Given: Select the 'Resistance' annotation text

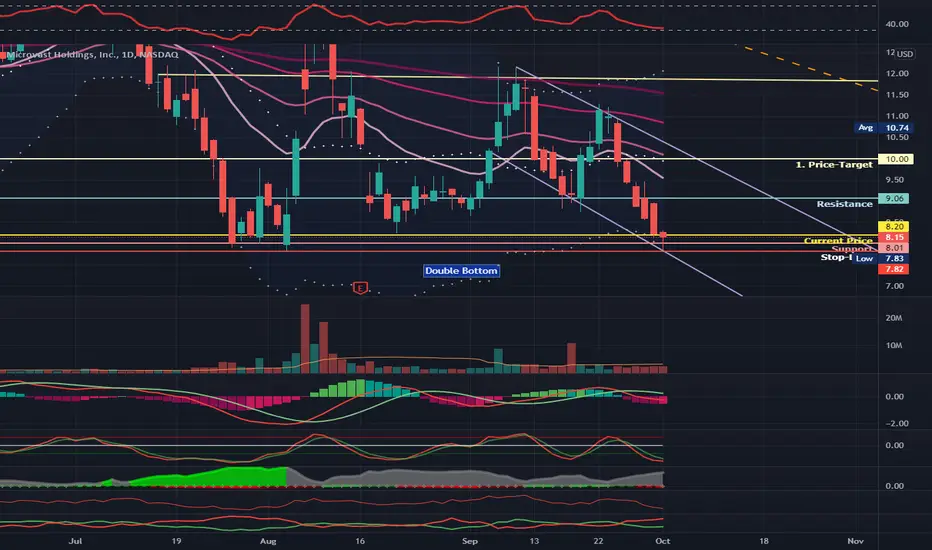Looking at the screenshot, I should pyautogui.click(x=844, y=204).
